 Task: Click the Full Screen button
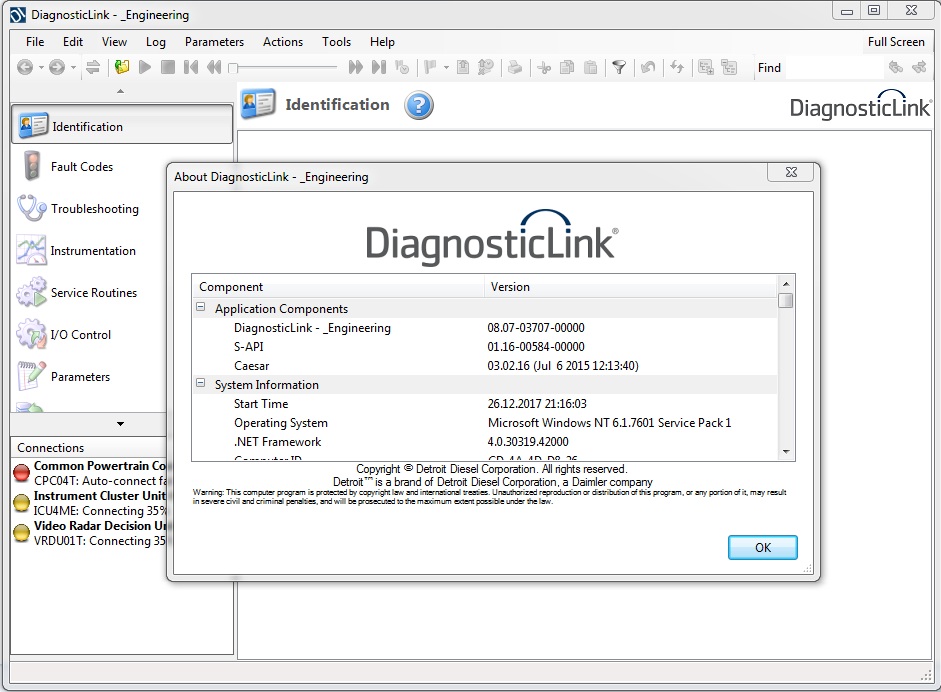tap(896, 41)
